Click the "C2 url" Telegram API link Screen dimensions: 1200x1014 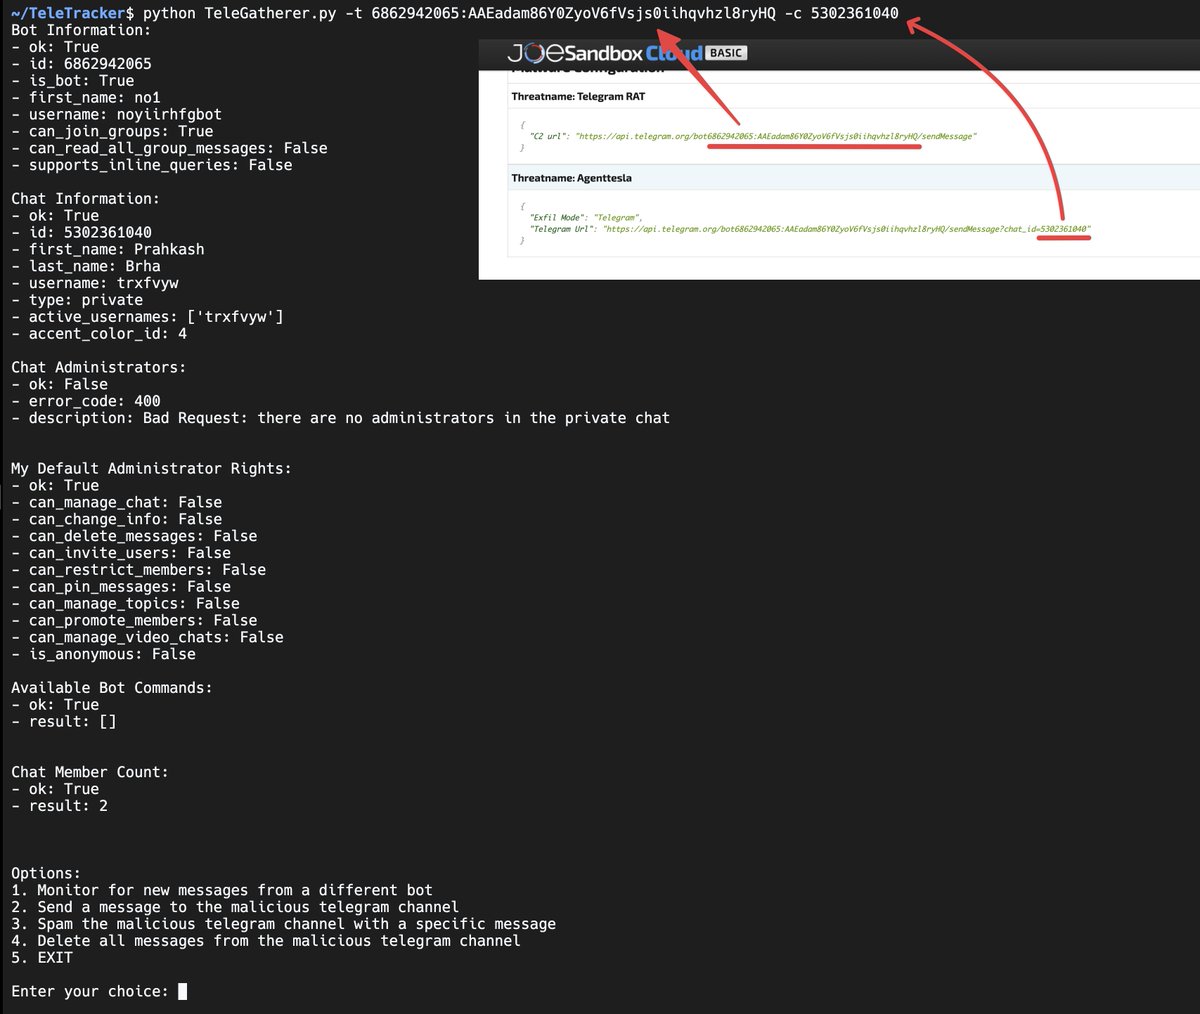tap(776, 135)
